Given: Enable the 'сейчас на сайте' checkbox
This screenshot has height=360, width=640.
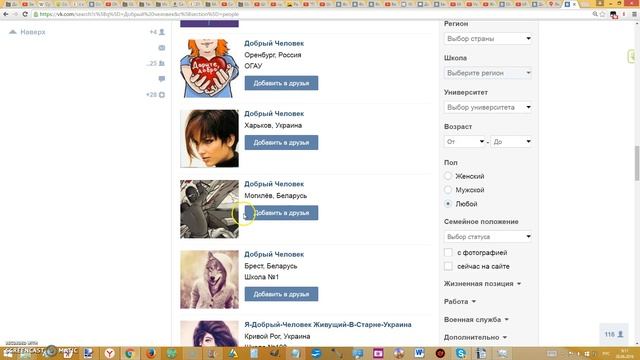Looking at the screenshot, I should tap(448, 266).
